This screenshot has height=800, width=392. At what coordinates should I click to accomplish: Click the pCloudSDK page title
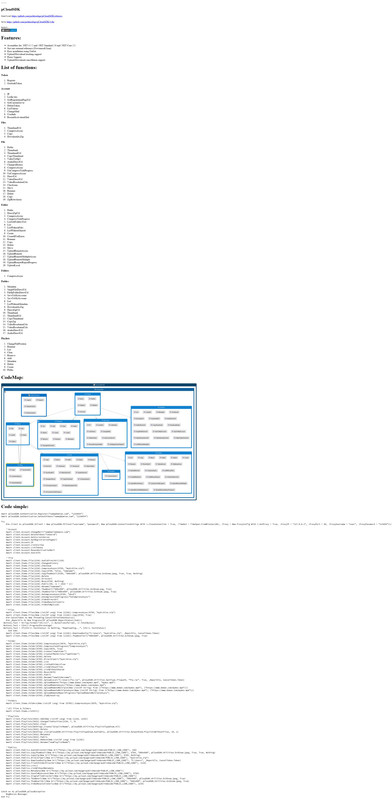click(11, 10)
